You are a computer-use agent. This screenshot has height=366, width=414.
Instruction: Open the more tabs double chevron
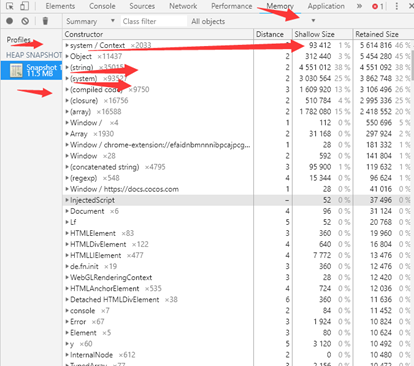[x=359, y=6]
